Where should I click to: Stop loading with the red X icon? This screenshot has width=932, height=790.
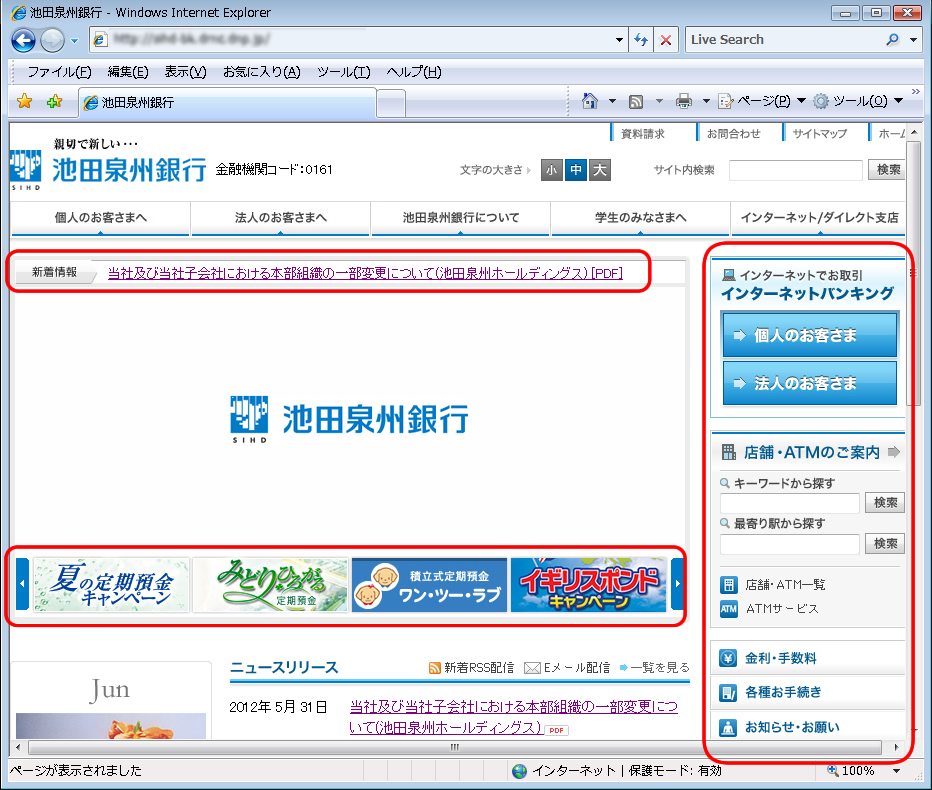point(666,40)
